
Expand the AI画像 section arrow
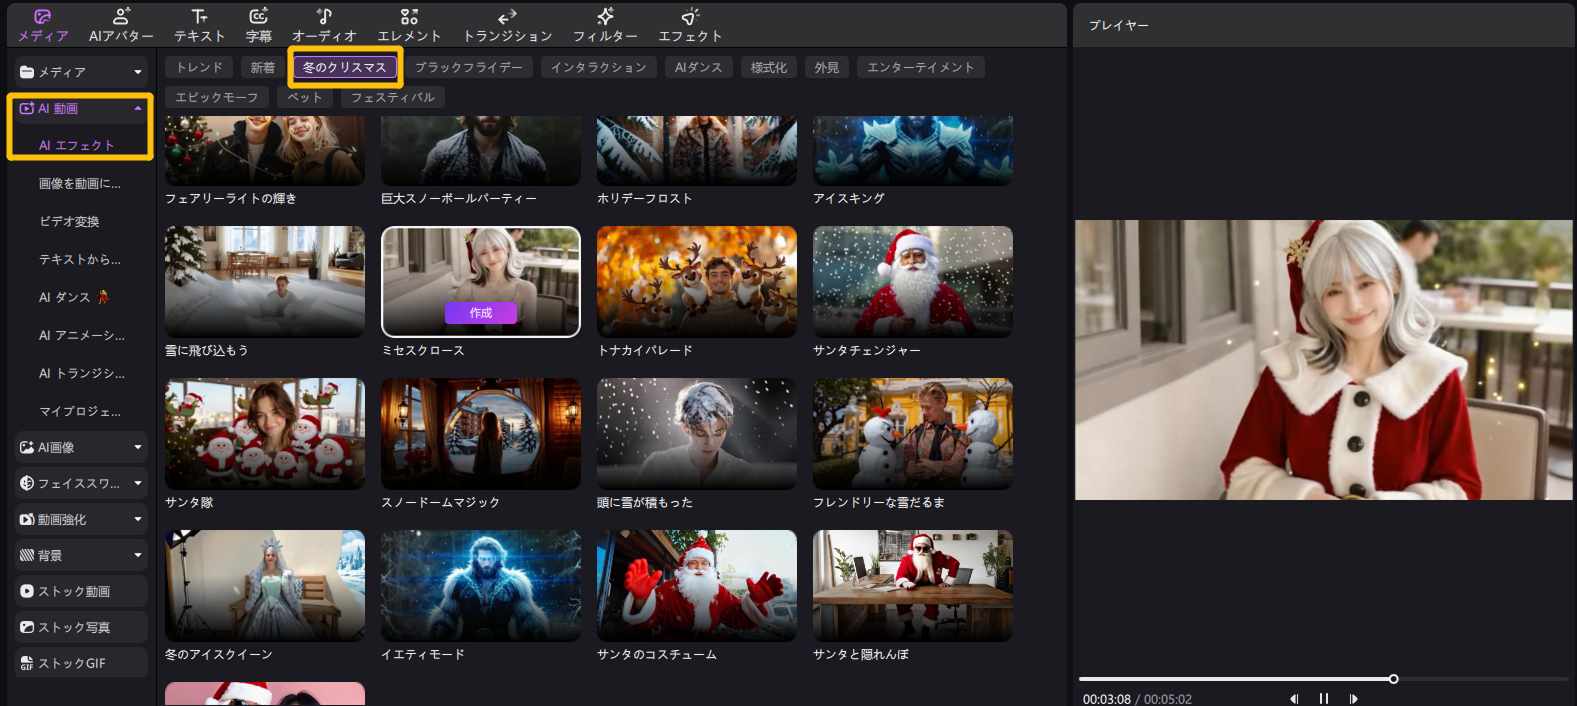click(x=138, y=447)
